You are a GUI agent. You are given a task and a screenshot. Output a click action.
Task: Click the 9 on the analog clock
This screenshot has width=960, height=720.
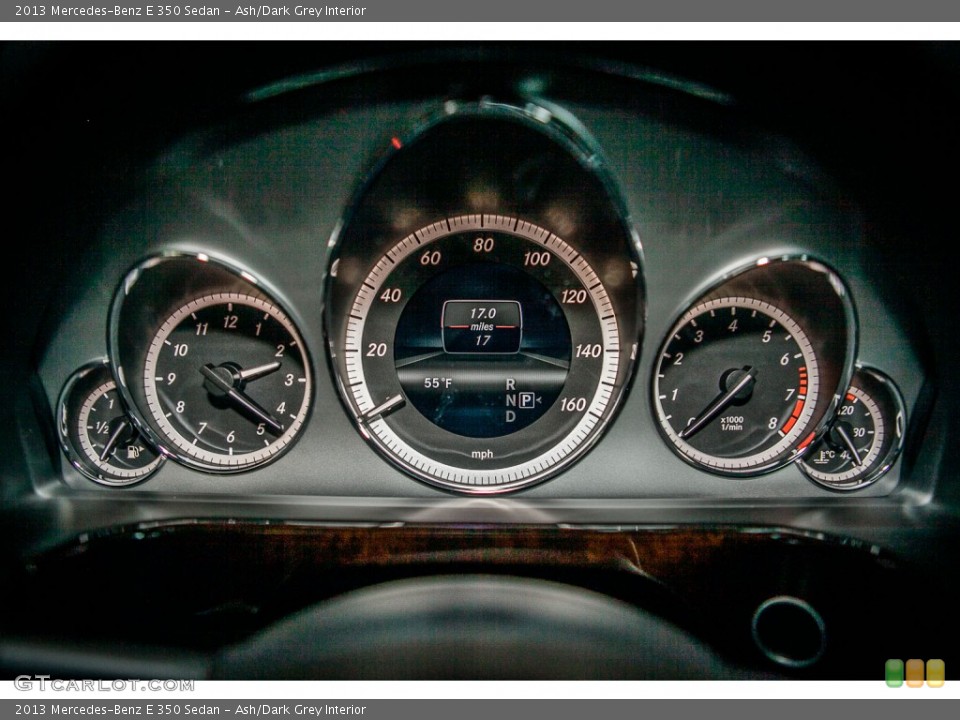coord(171,379)
